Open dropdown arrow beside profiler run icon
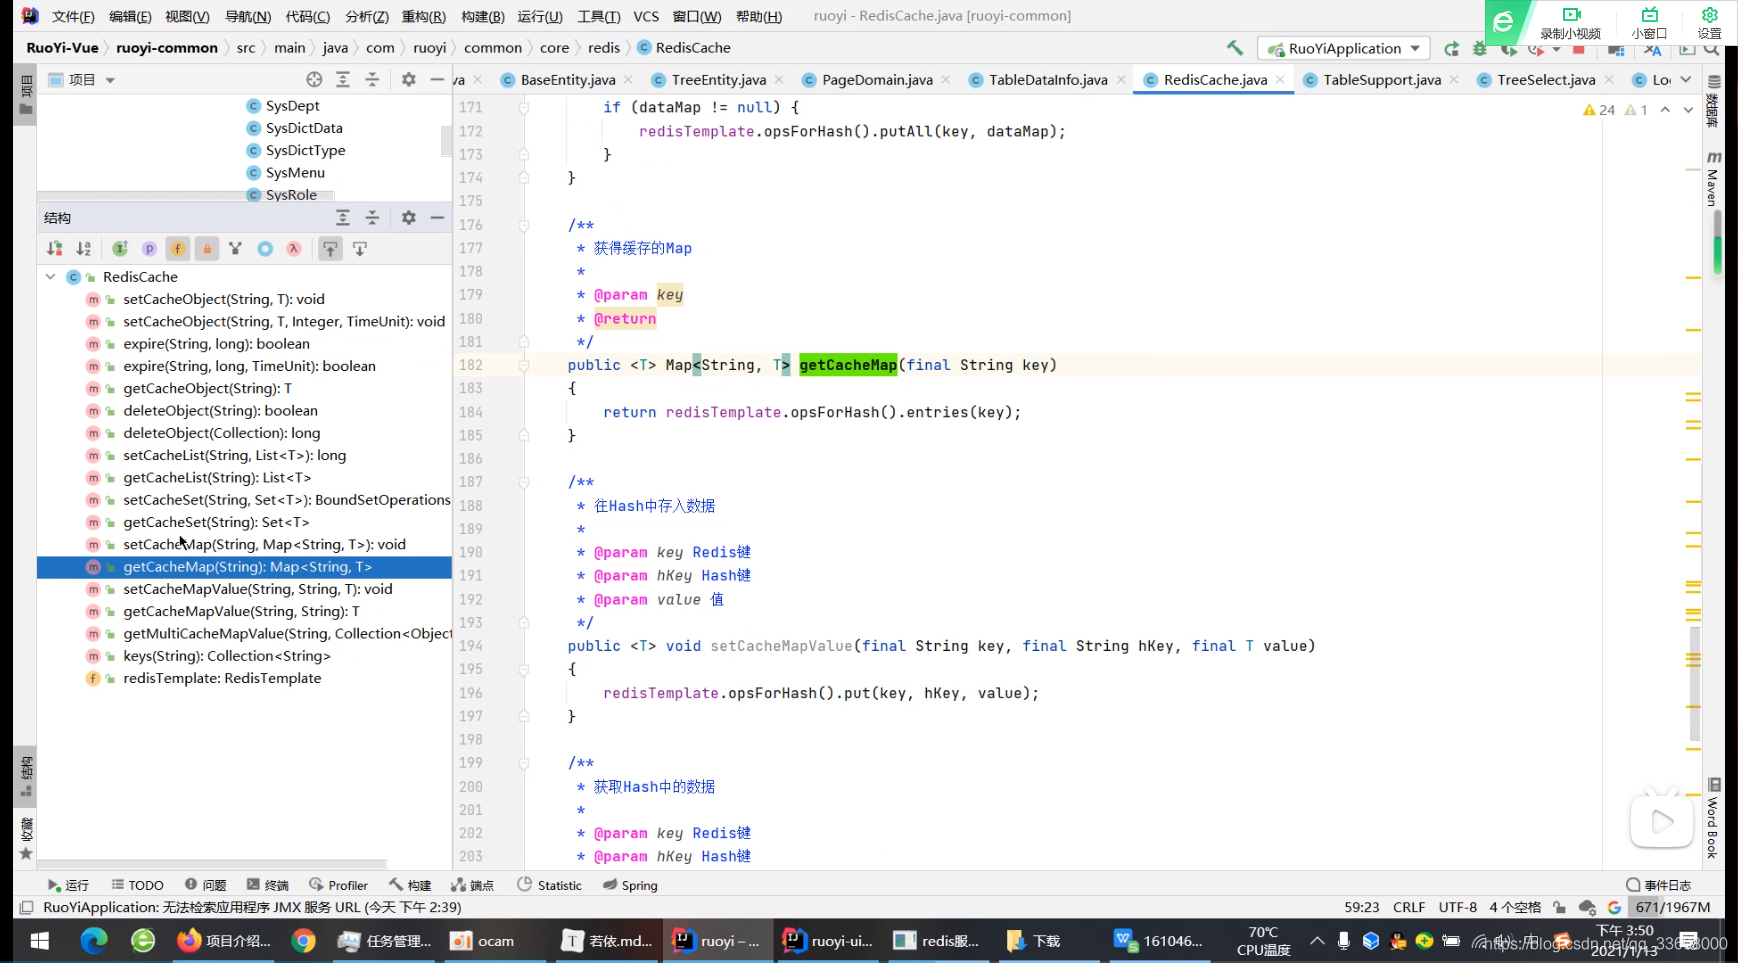Image resolution: width=1738 pixels, height=963 pixels. pos(1556,49)
